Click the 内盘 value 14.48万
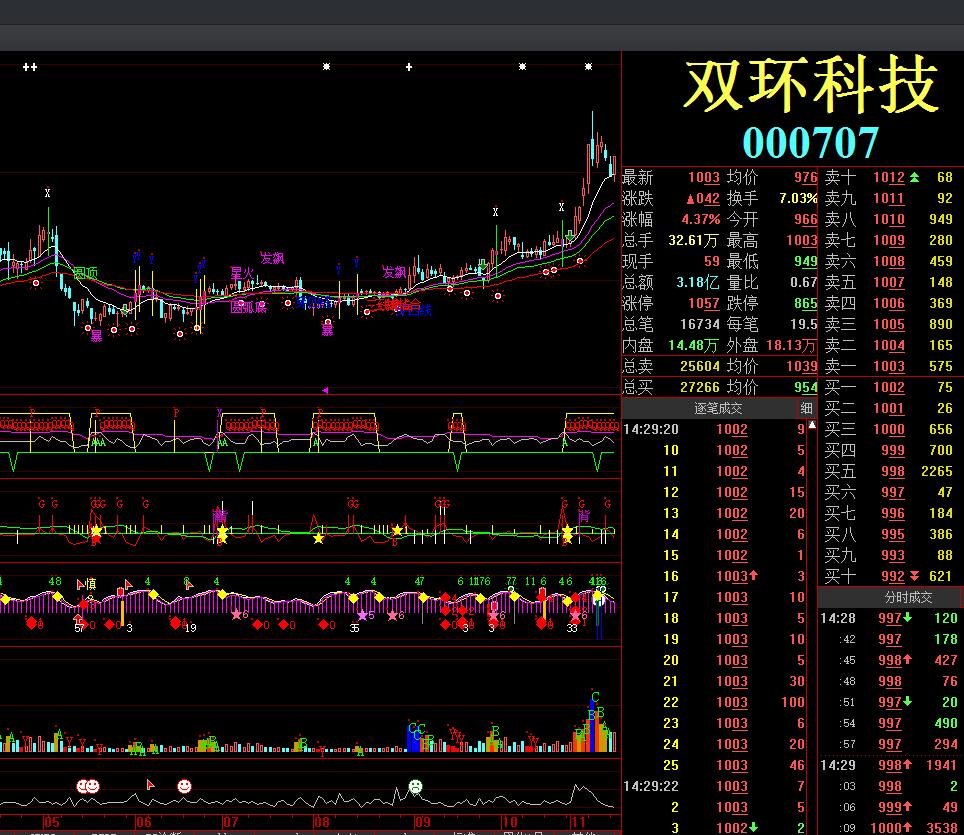Viewport: 964px width, 835px height. click(693, 345)
